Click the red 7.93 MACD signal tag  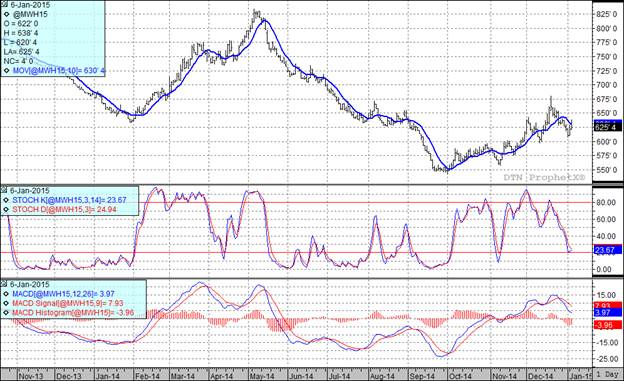tap(608, 305)
